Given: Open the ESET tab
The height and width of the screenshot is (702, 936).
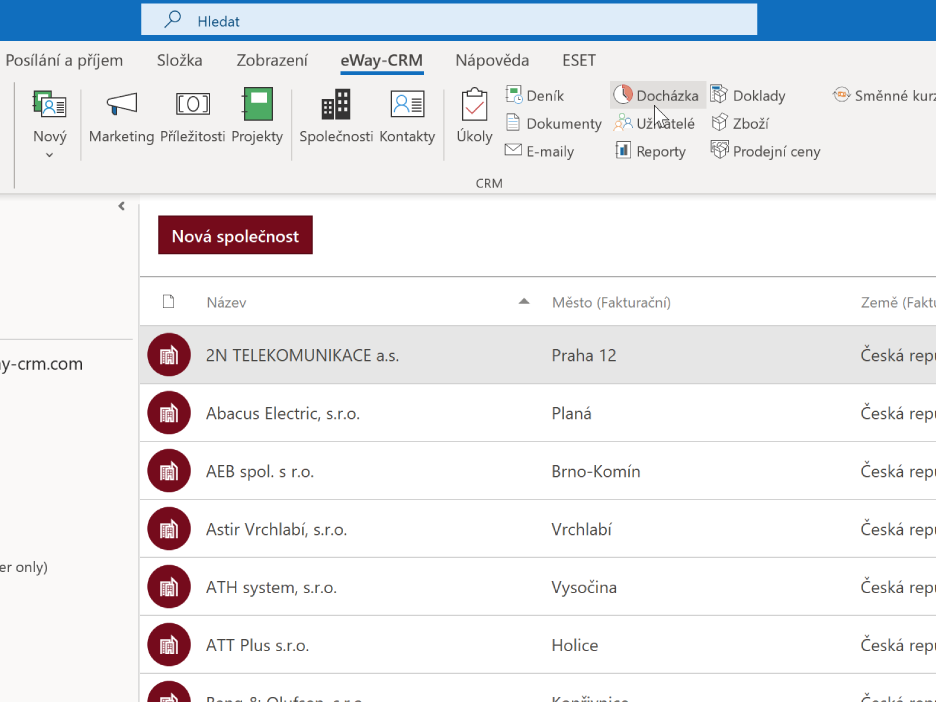Looking at the screenshot, I should [x=579, y=60].
